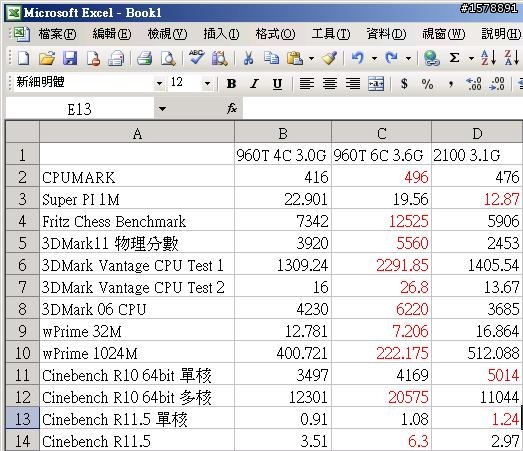This screenshot has height=451, width=523.
Task: Open the 視窗(W) menu
Action: [443, 34]
